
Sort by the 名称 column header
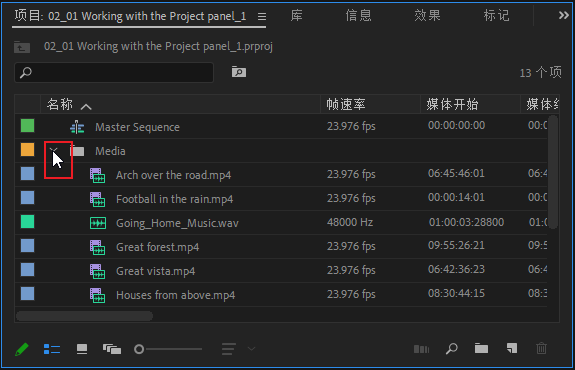(60, 104)
